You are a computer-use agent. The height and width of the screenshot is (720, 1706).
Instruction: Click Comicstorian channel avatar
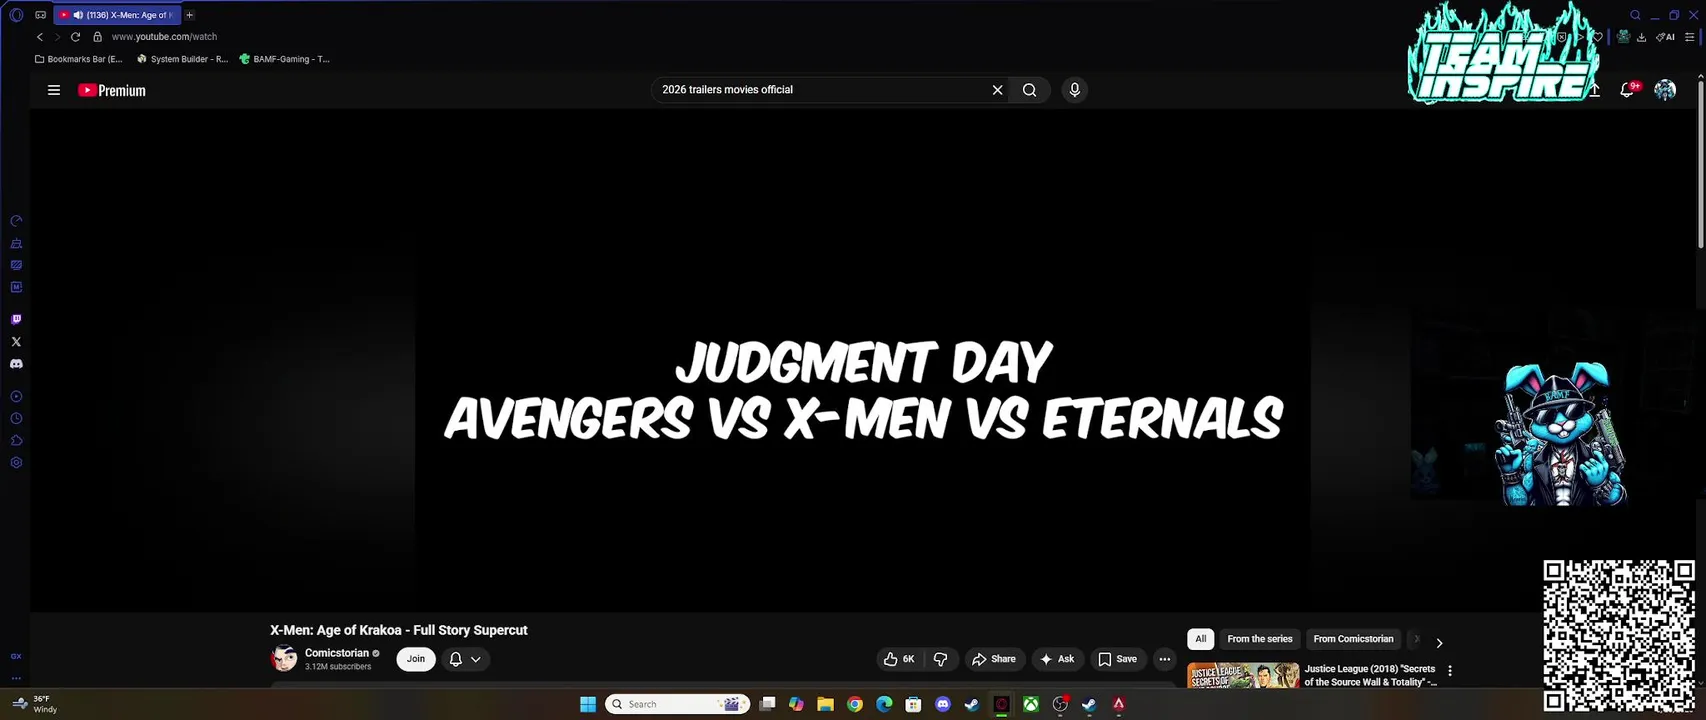coord(284,659)
